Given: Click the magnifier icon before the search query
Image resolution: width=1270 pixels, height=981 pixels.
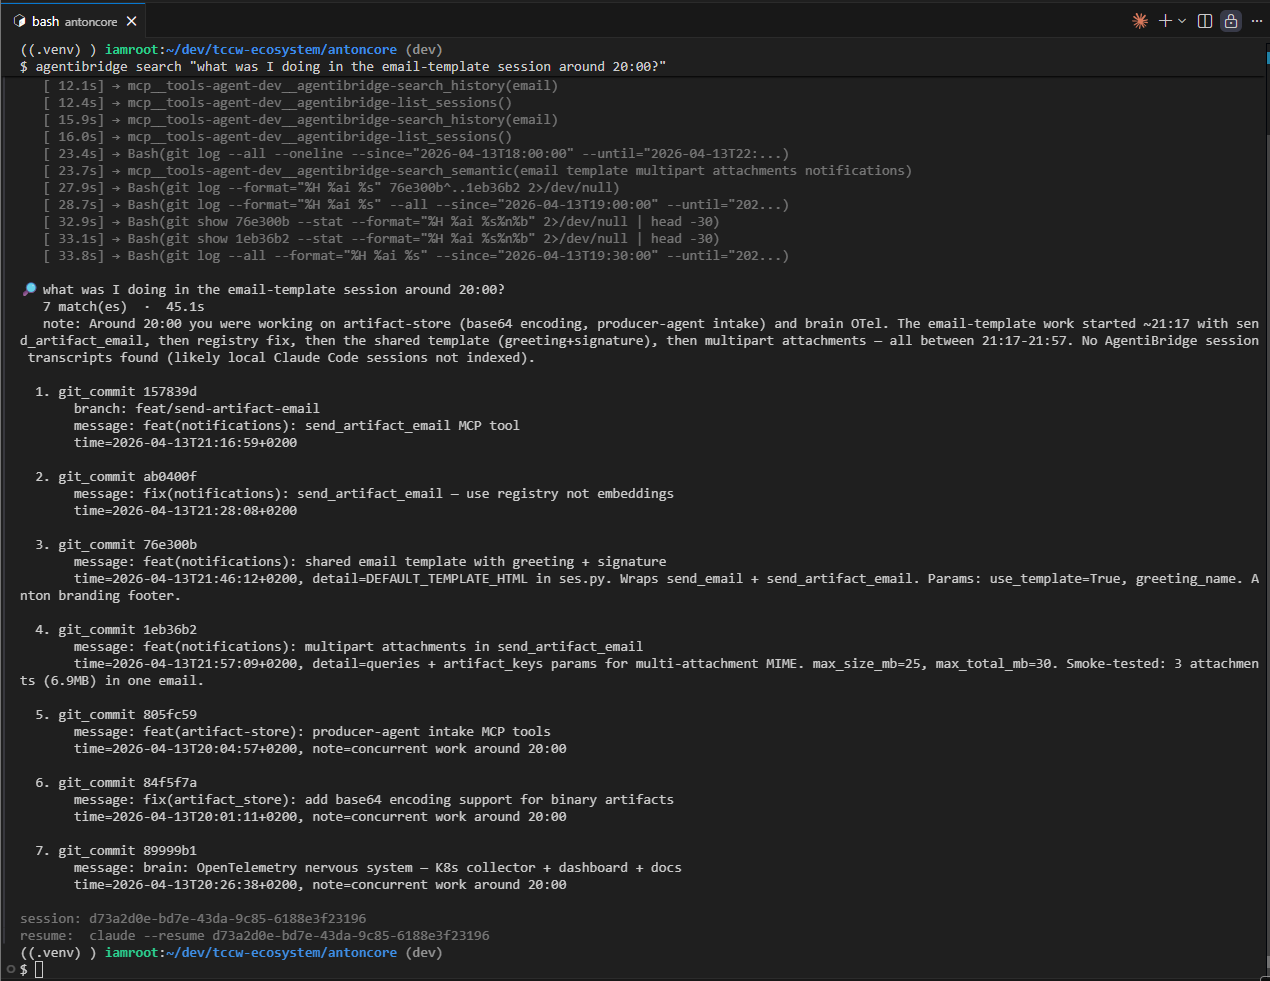Looking at the screenshot, I should pyautogui.click(x=29, y=290).
